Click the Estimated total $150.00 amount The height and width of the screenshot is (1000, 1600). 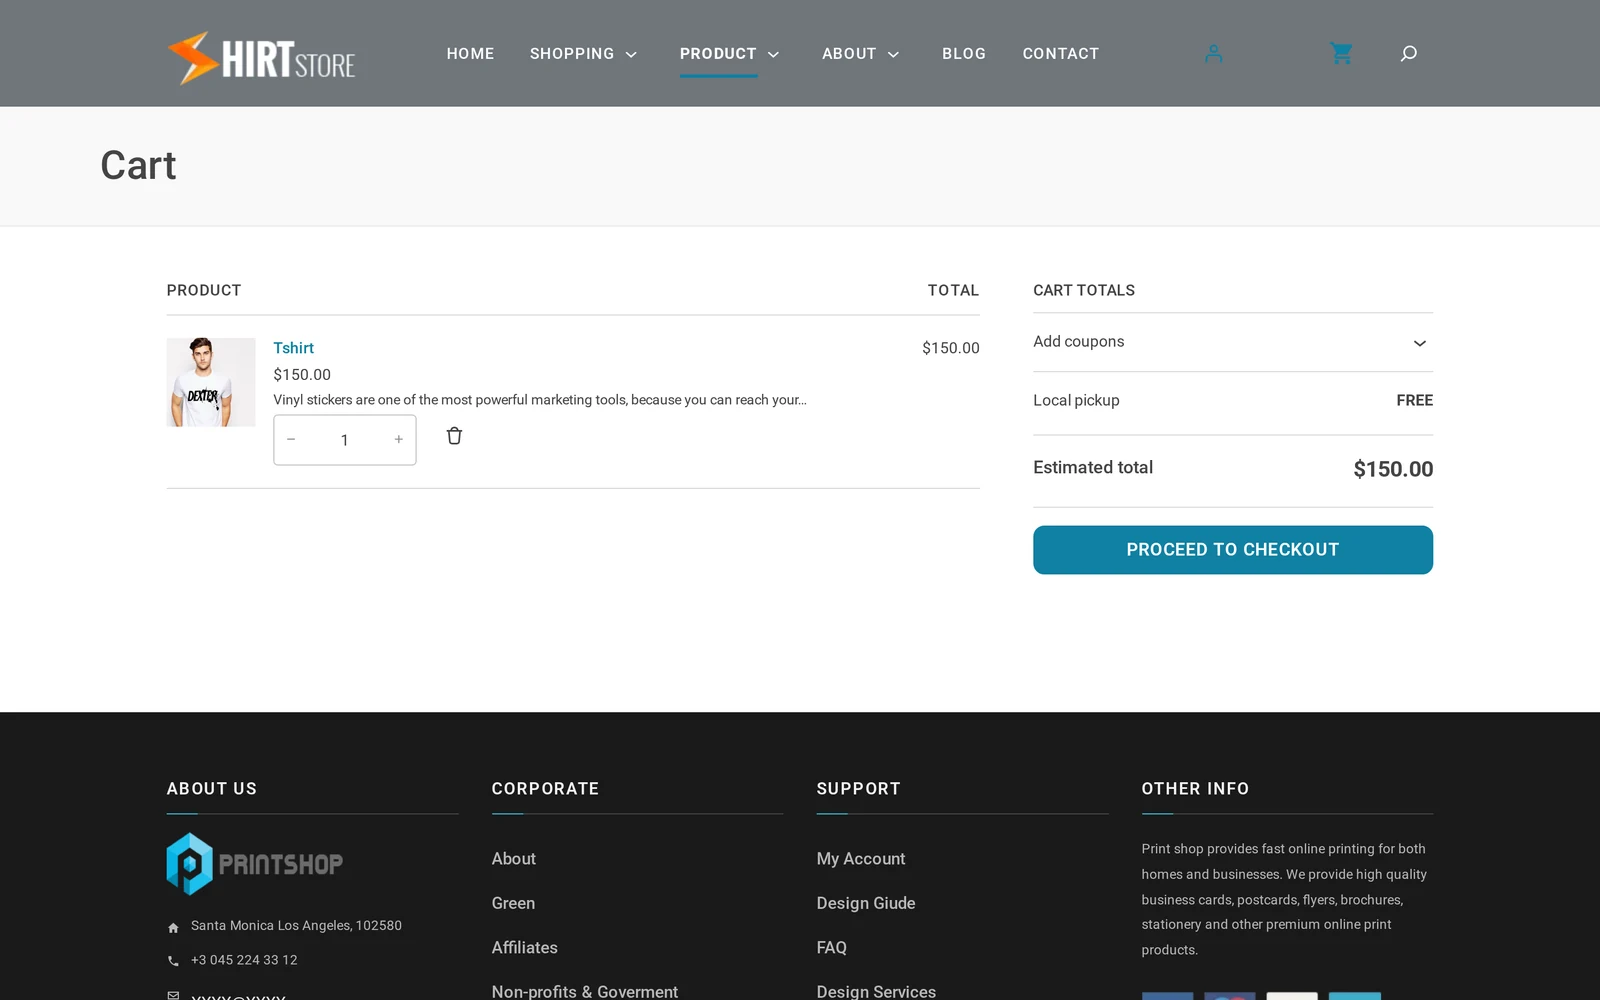coord(1393,469)
